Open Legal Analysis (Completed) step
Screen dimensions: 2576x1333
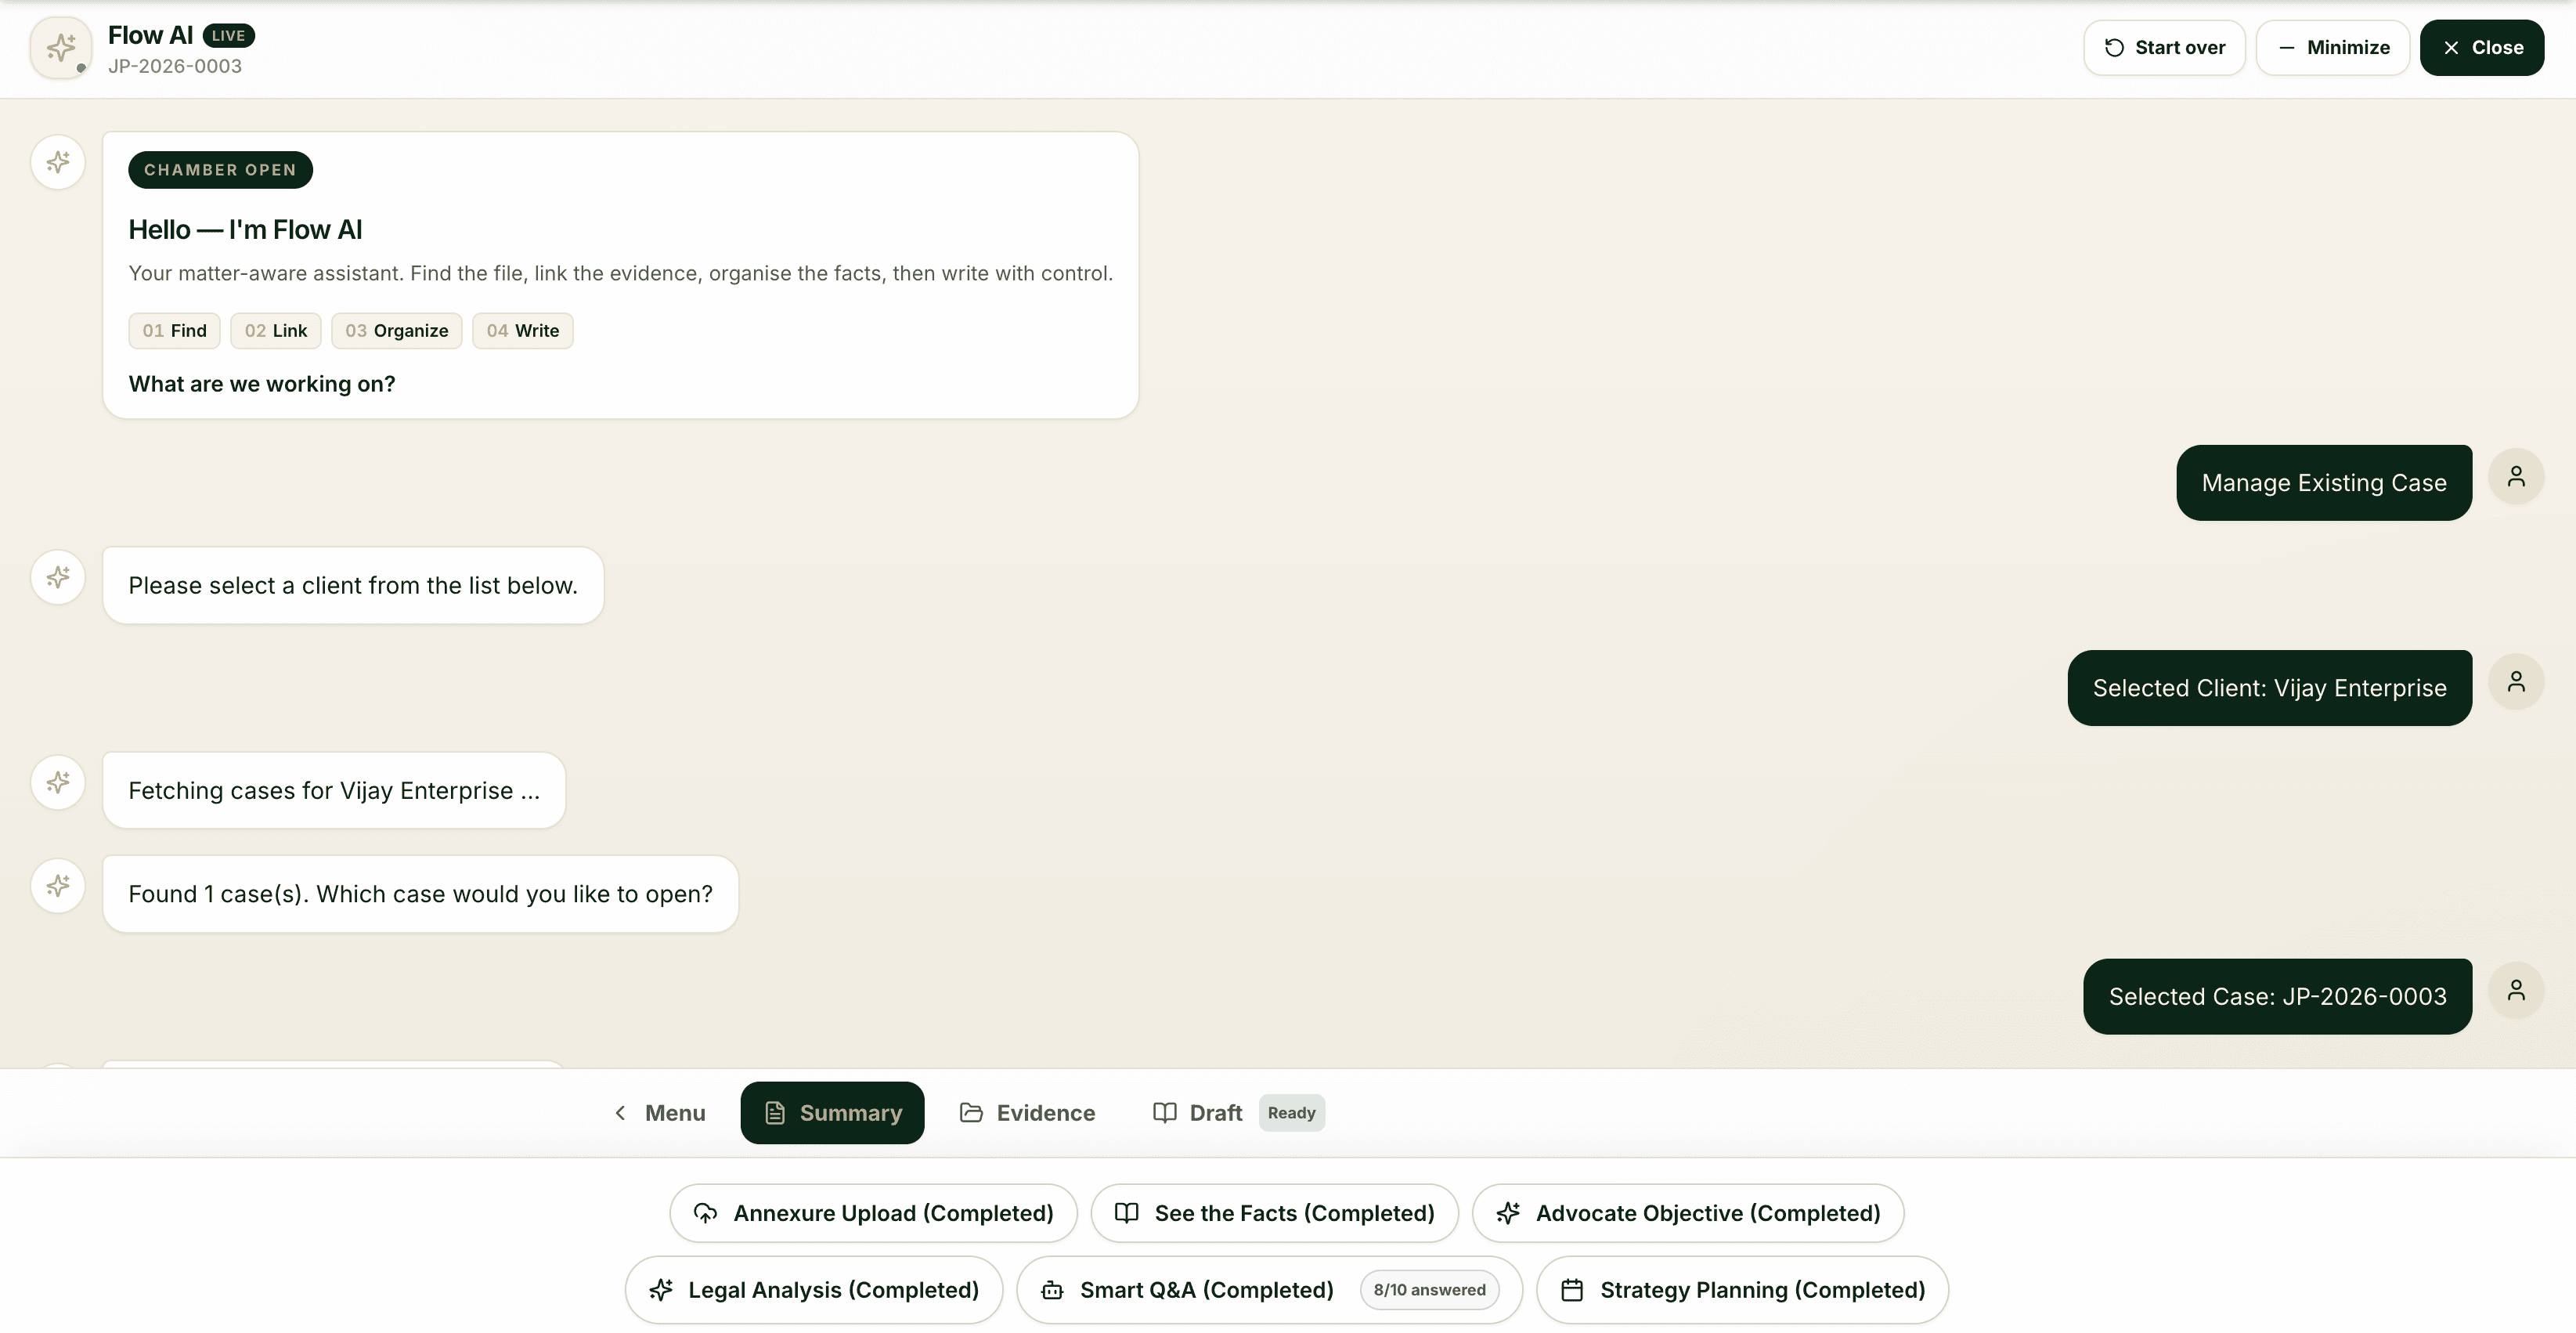point(813,1290)
